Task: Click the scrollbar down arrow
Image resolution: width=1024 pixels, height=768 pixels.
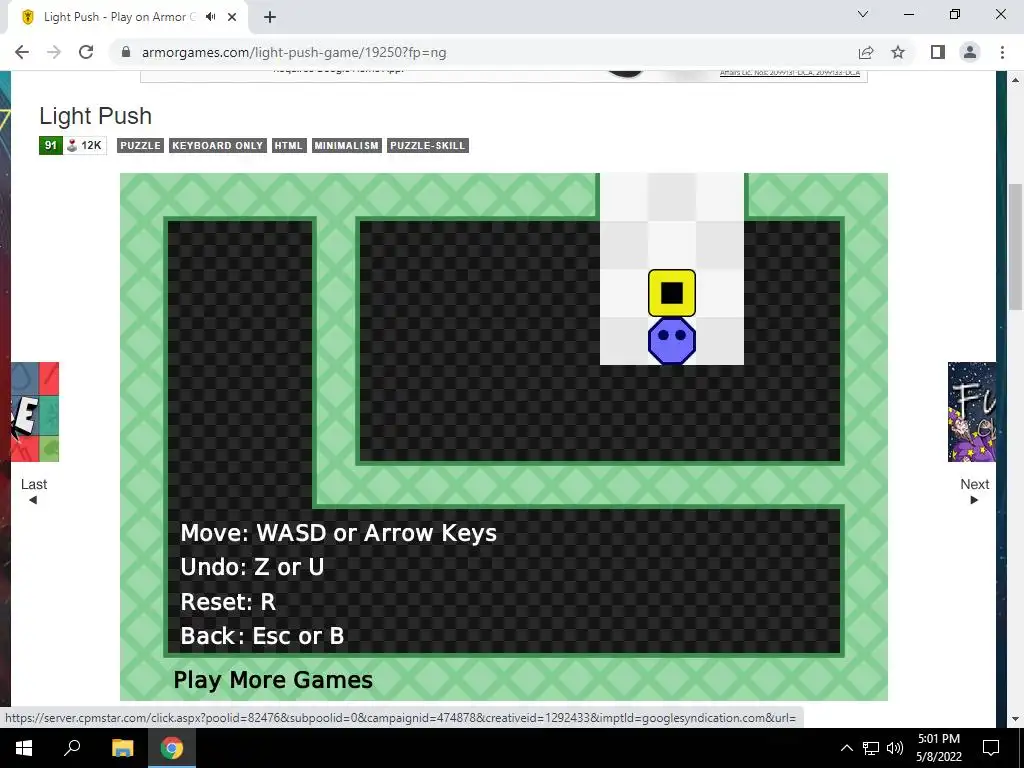Action: 1015,719
